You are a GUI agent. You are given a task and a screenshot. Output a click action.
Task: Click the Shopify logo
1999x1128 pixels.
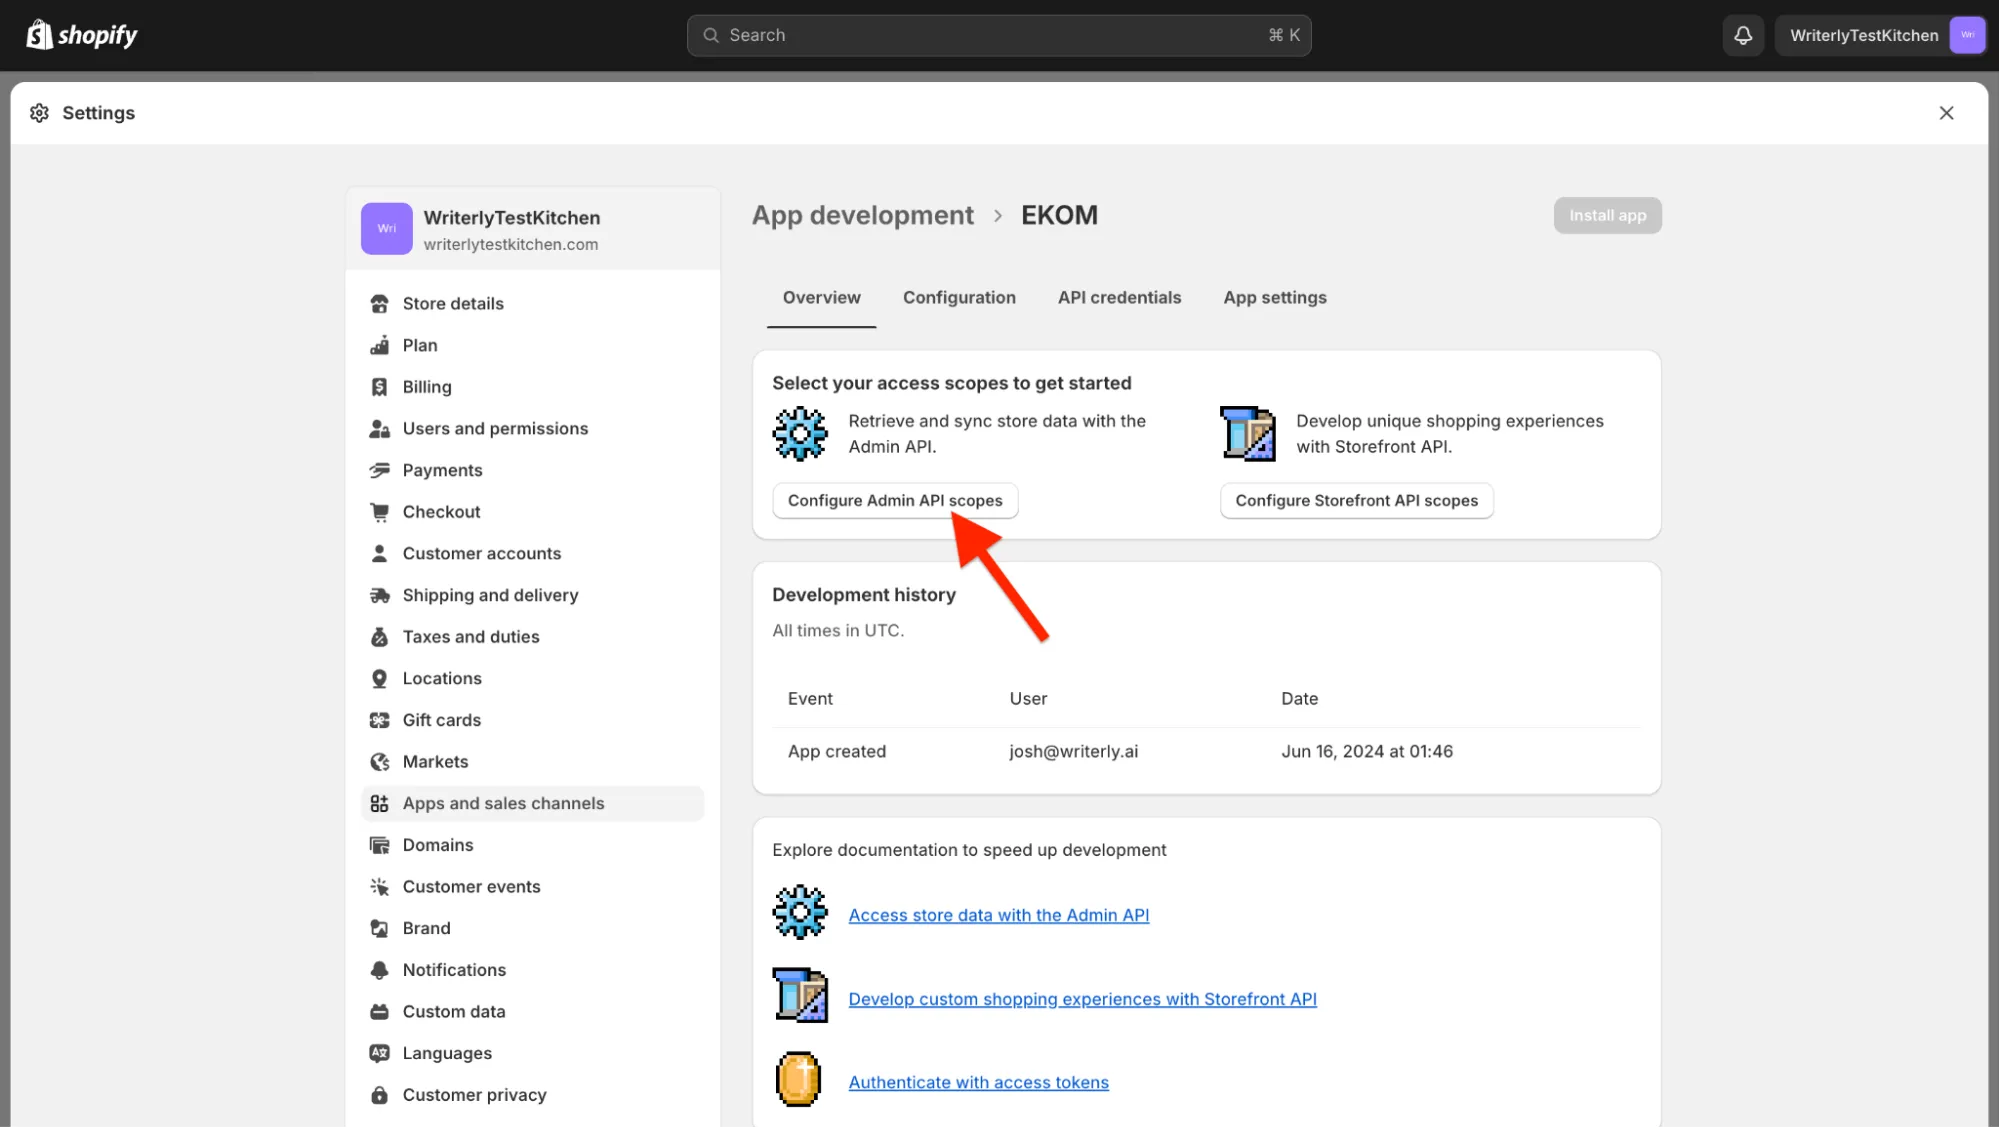pos(82,35)
